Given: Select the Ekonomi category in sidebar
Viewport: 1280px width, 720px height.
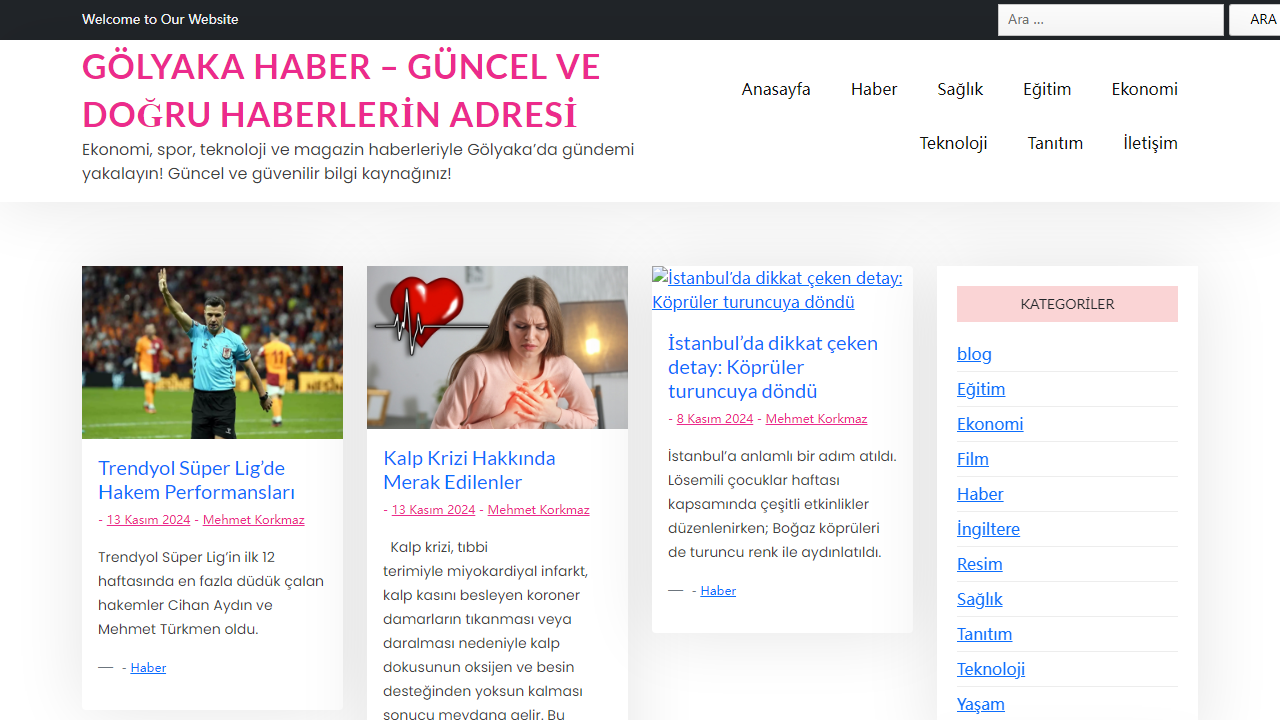Looking at the screenshot, I should [x=990, y=423].
